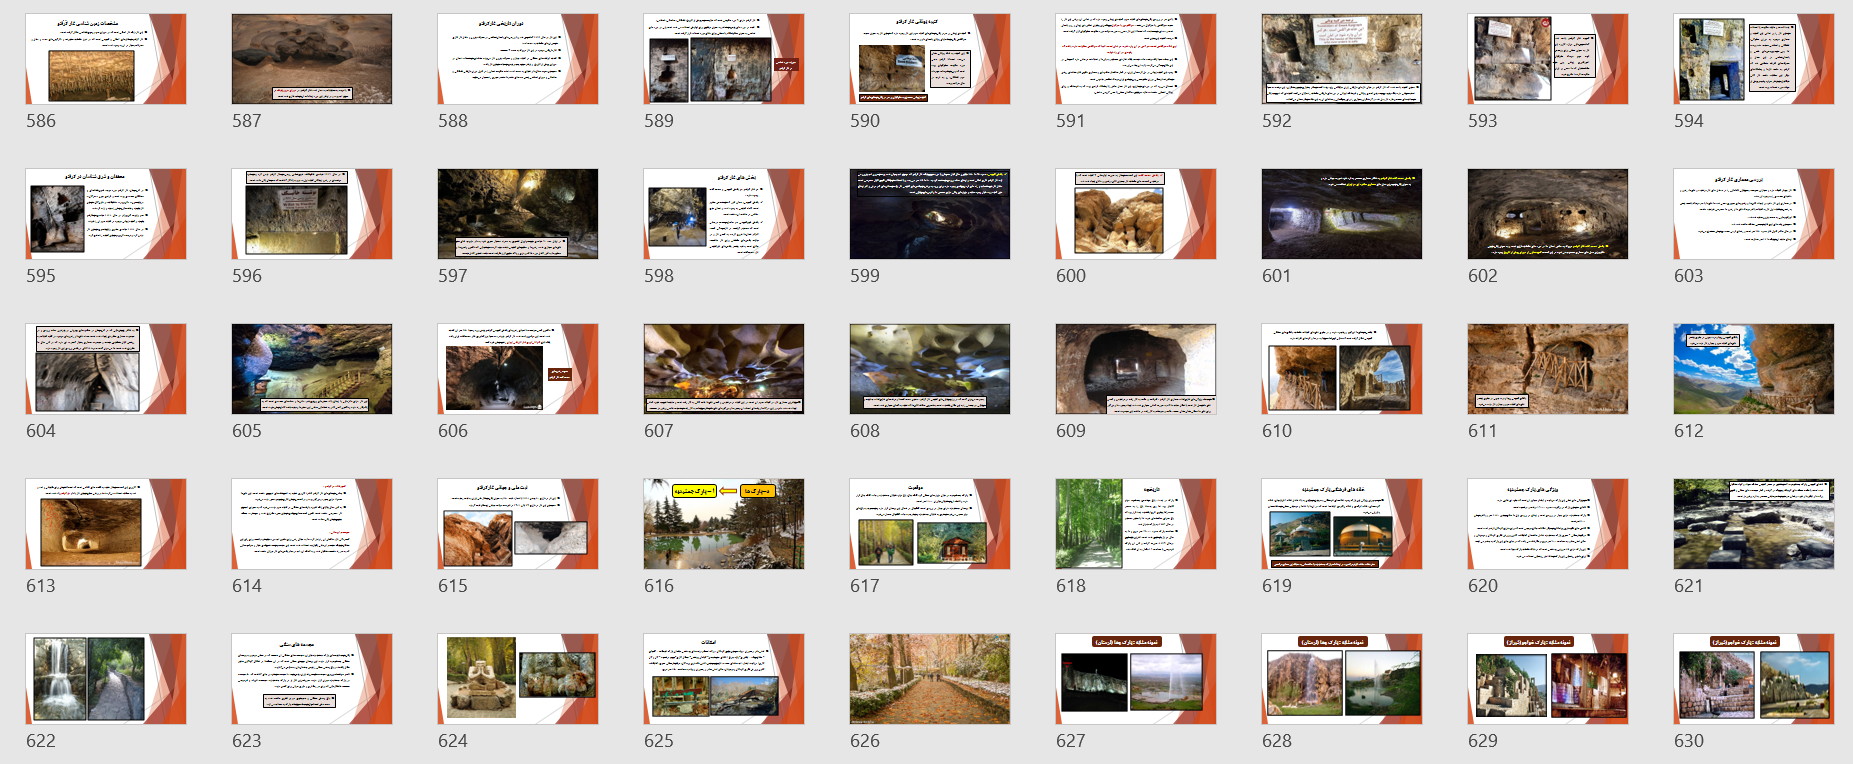This screenshot has width=1853, height=764.
Task: Select slide 586 thumbnail
Action: point(106,59)
